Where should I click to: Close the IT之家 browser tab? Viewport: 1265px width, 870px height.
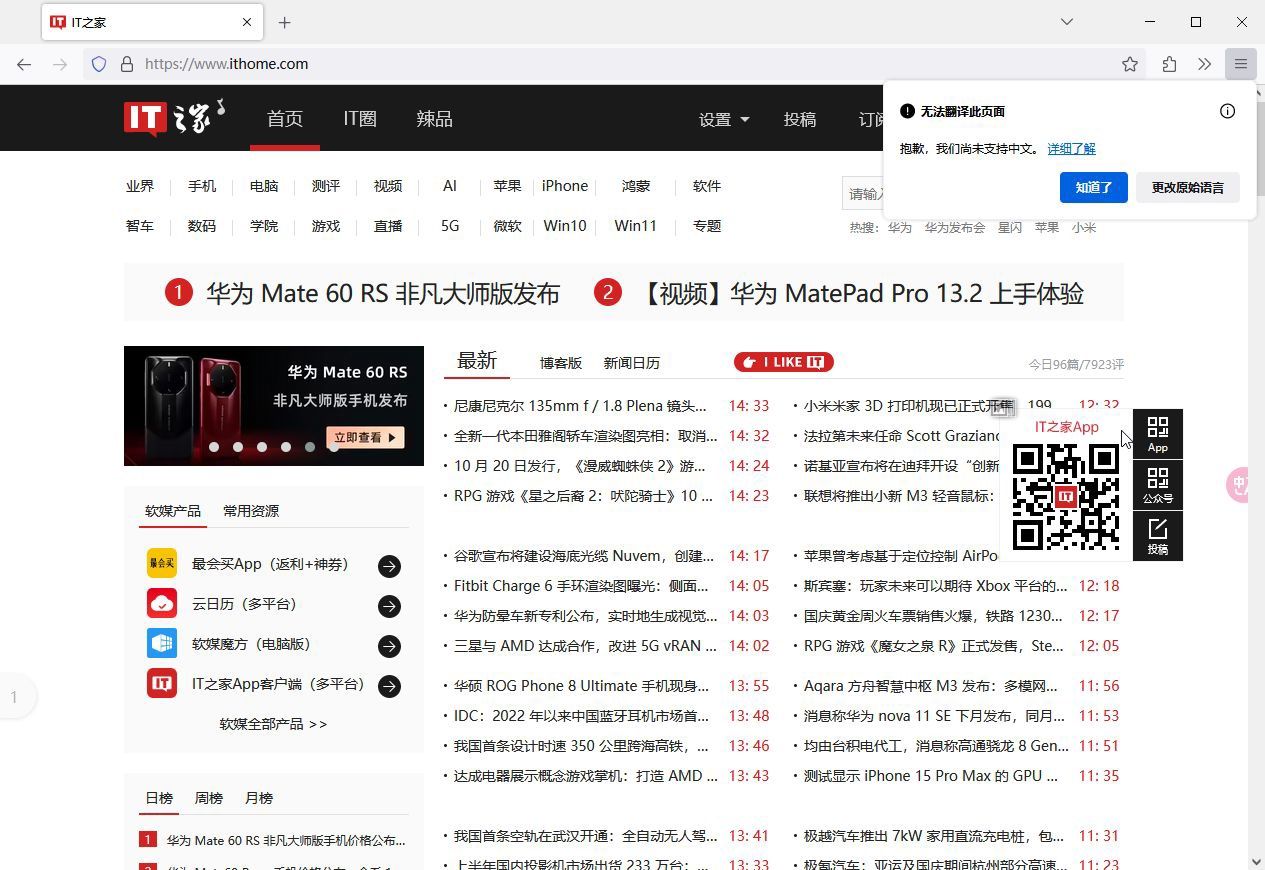[247, 22]
